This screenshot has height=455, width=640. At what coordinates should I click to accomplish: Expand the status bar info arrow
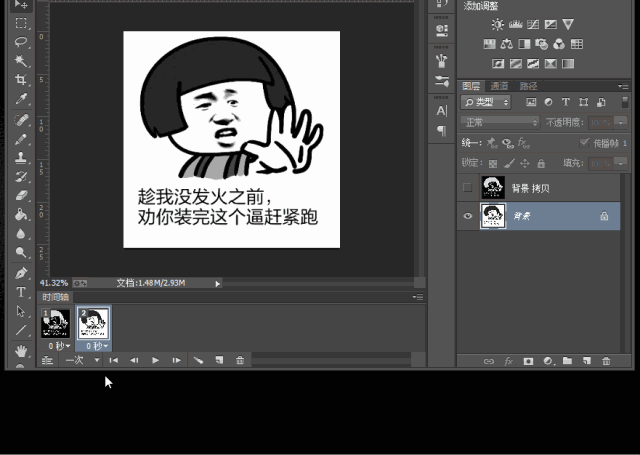[218, 284]
